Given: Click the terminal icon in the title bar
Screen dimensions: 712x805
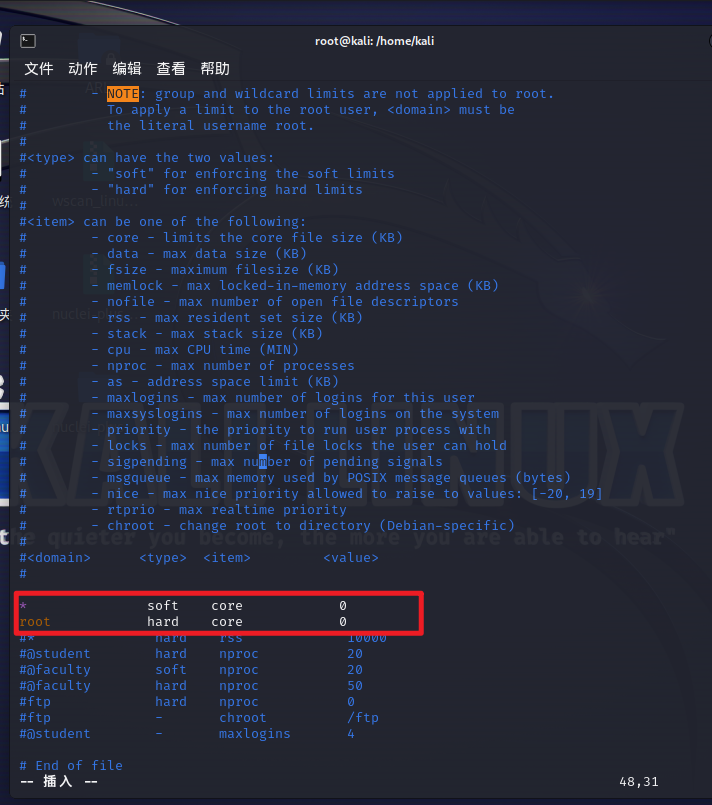Looking at the screenshot, I should coord(28,41).
